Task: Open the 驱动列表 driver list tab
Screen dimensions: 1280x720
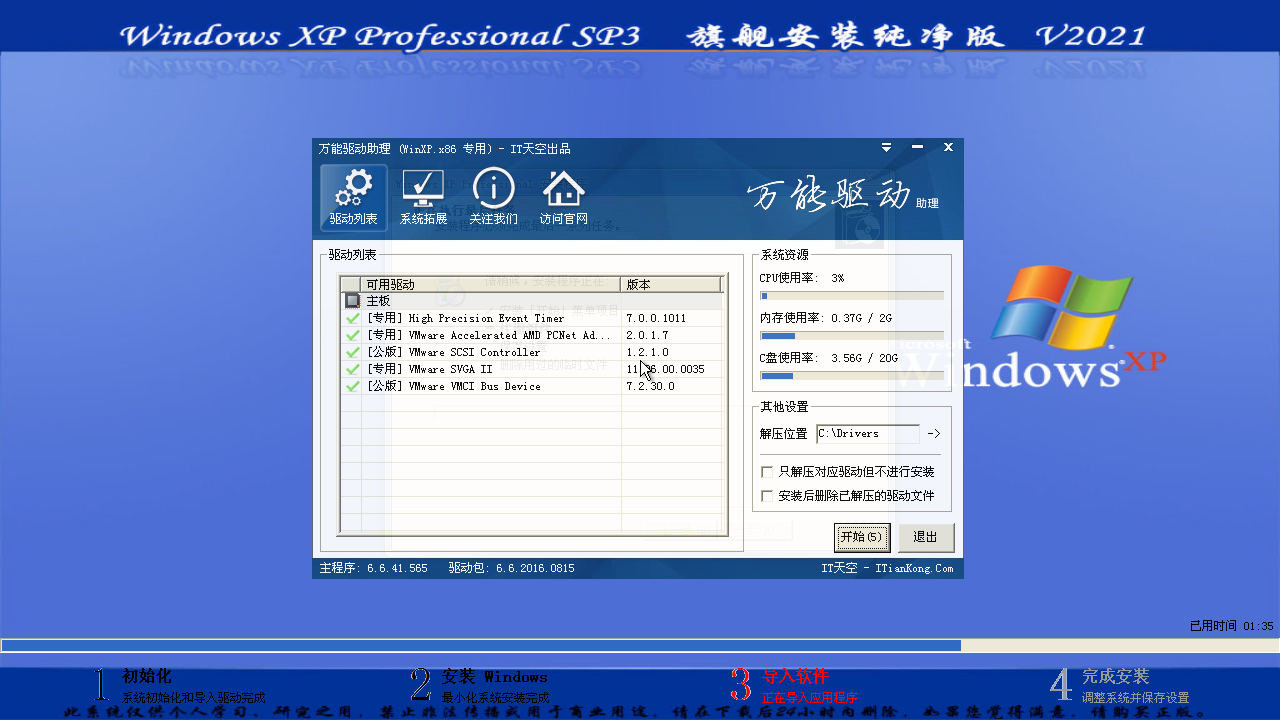Action: tap(354, 198)
